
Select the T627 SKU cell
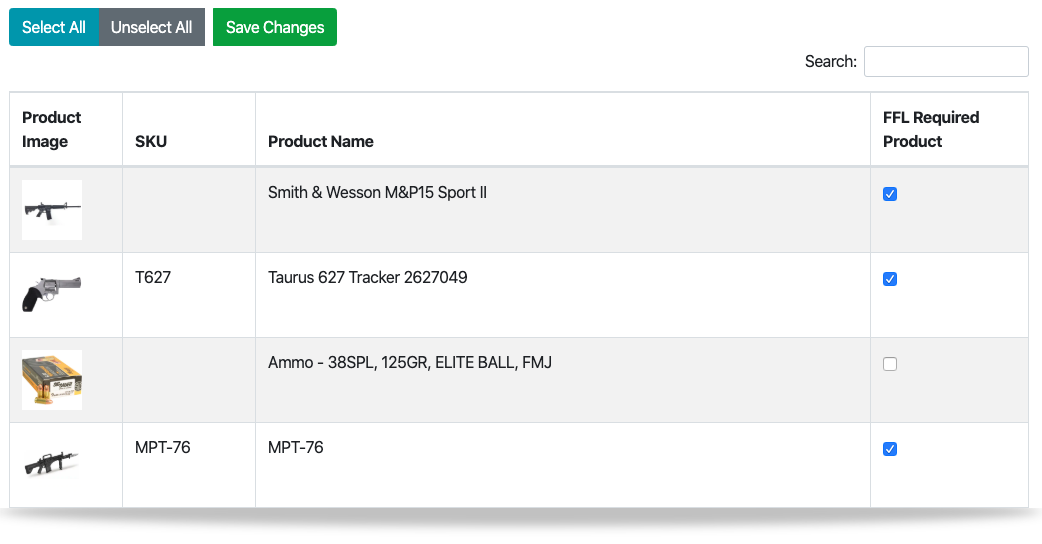click(x=153, y=277)
